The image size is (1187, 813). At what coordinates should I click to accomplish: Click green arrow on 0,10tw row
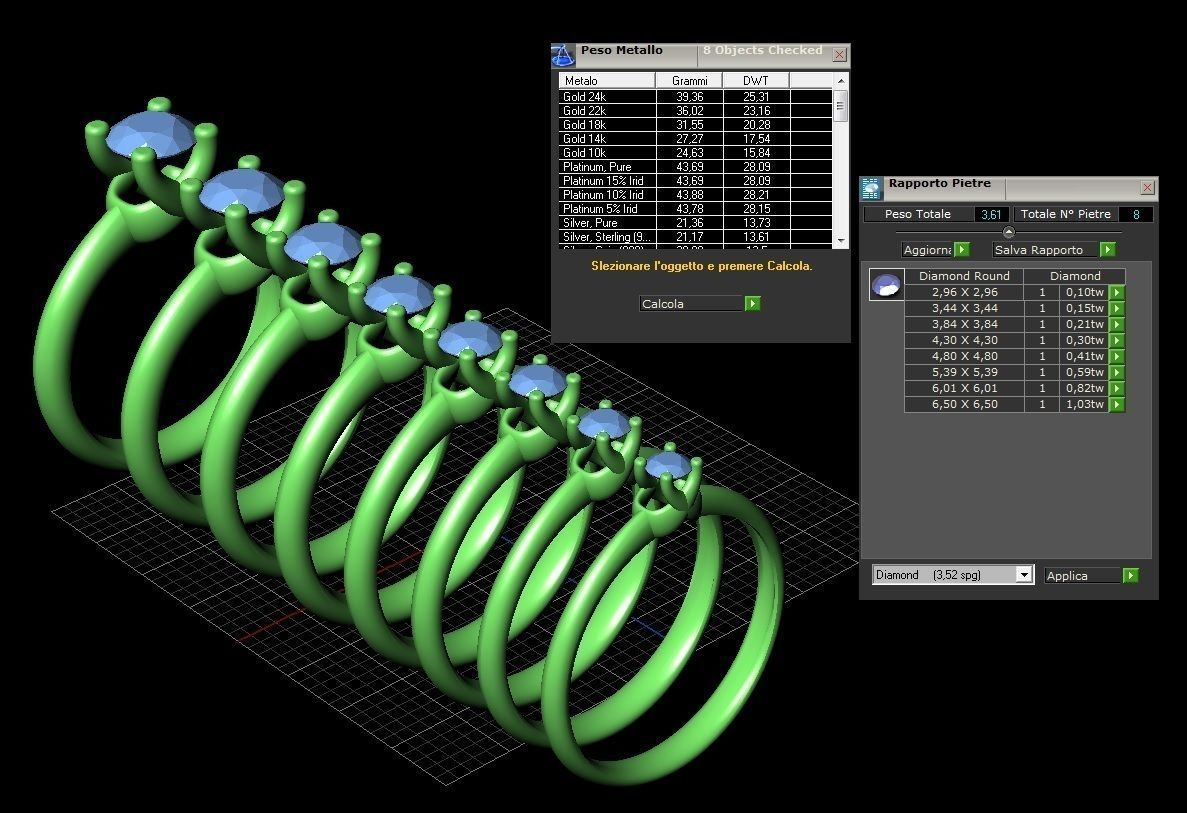pyautogui.click(x=1117, y=292)
